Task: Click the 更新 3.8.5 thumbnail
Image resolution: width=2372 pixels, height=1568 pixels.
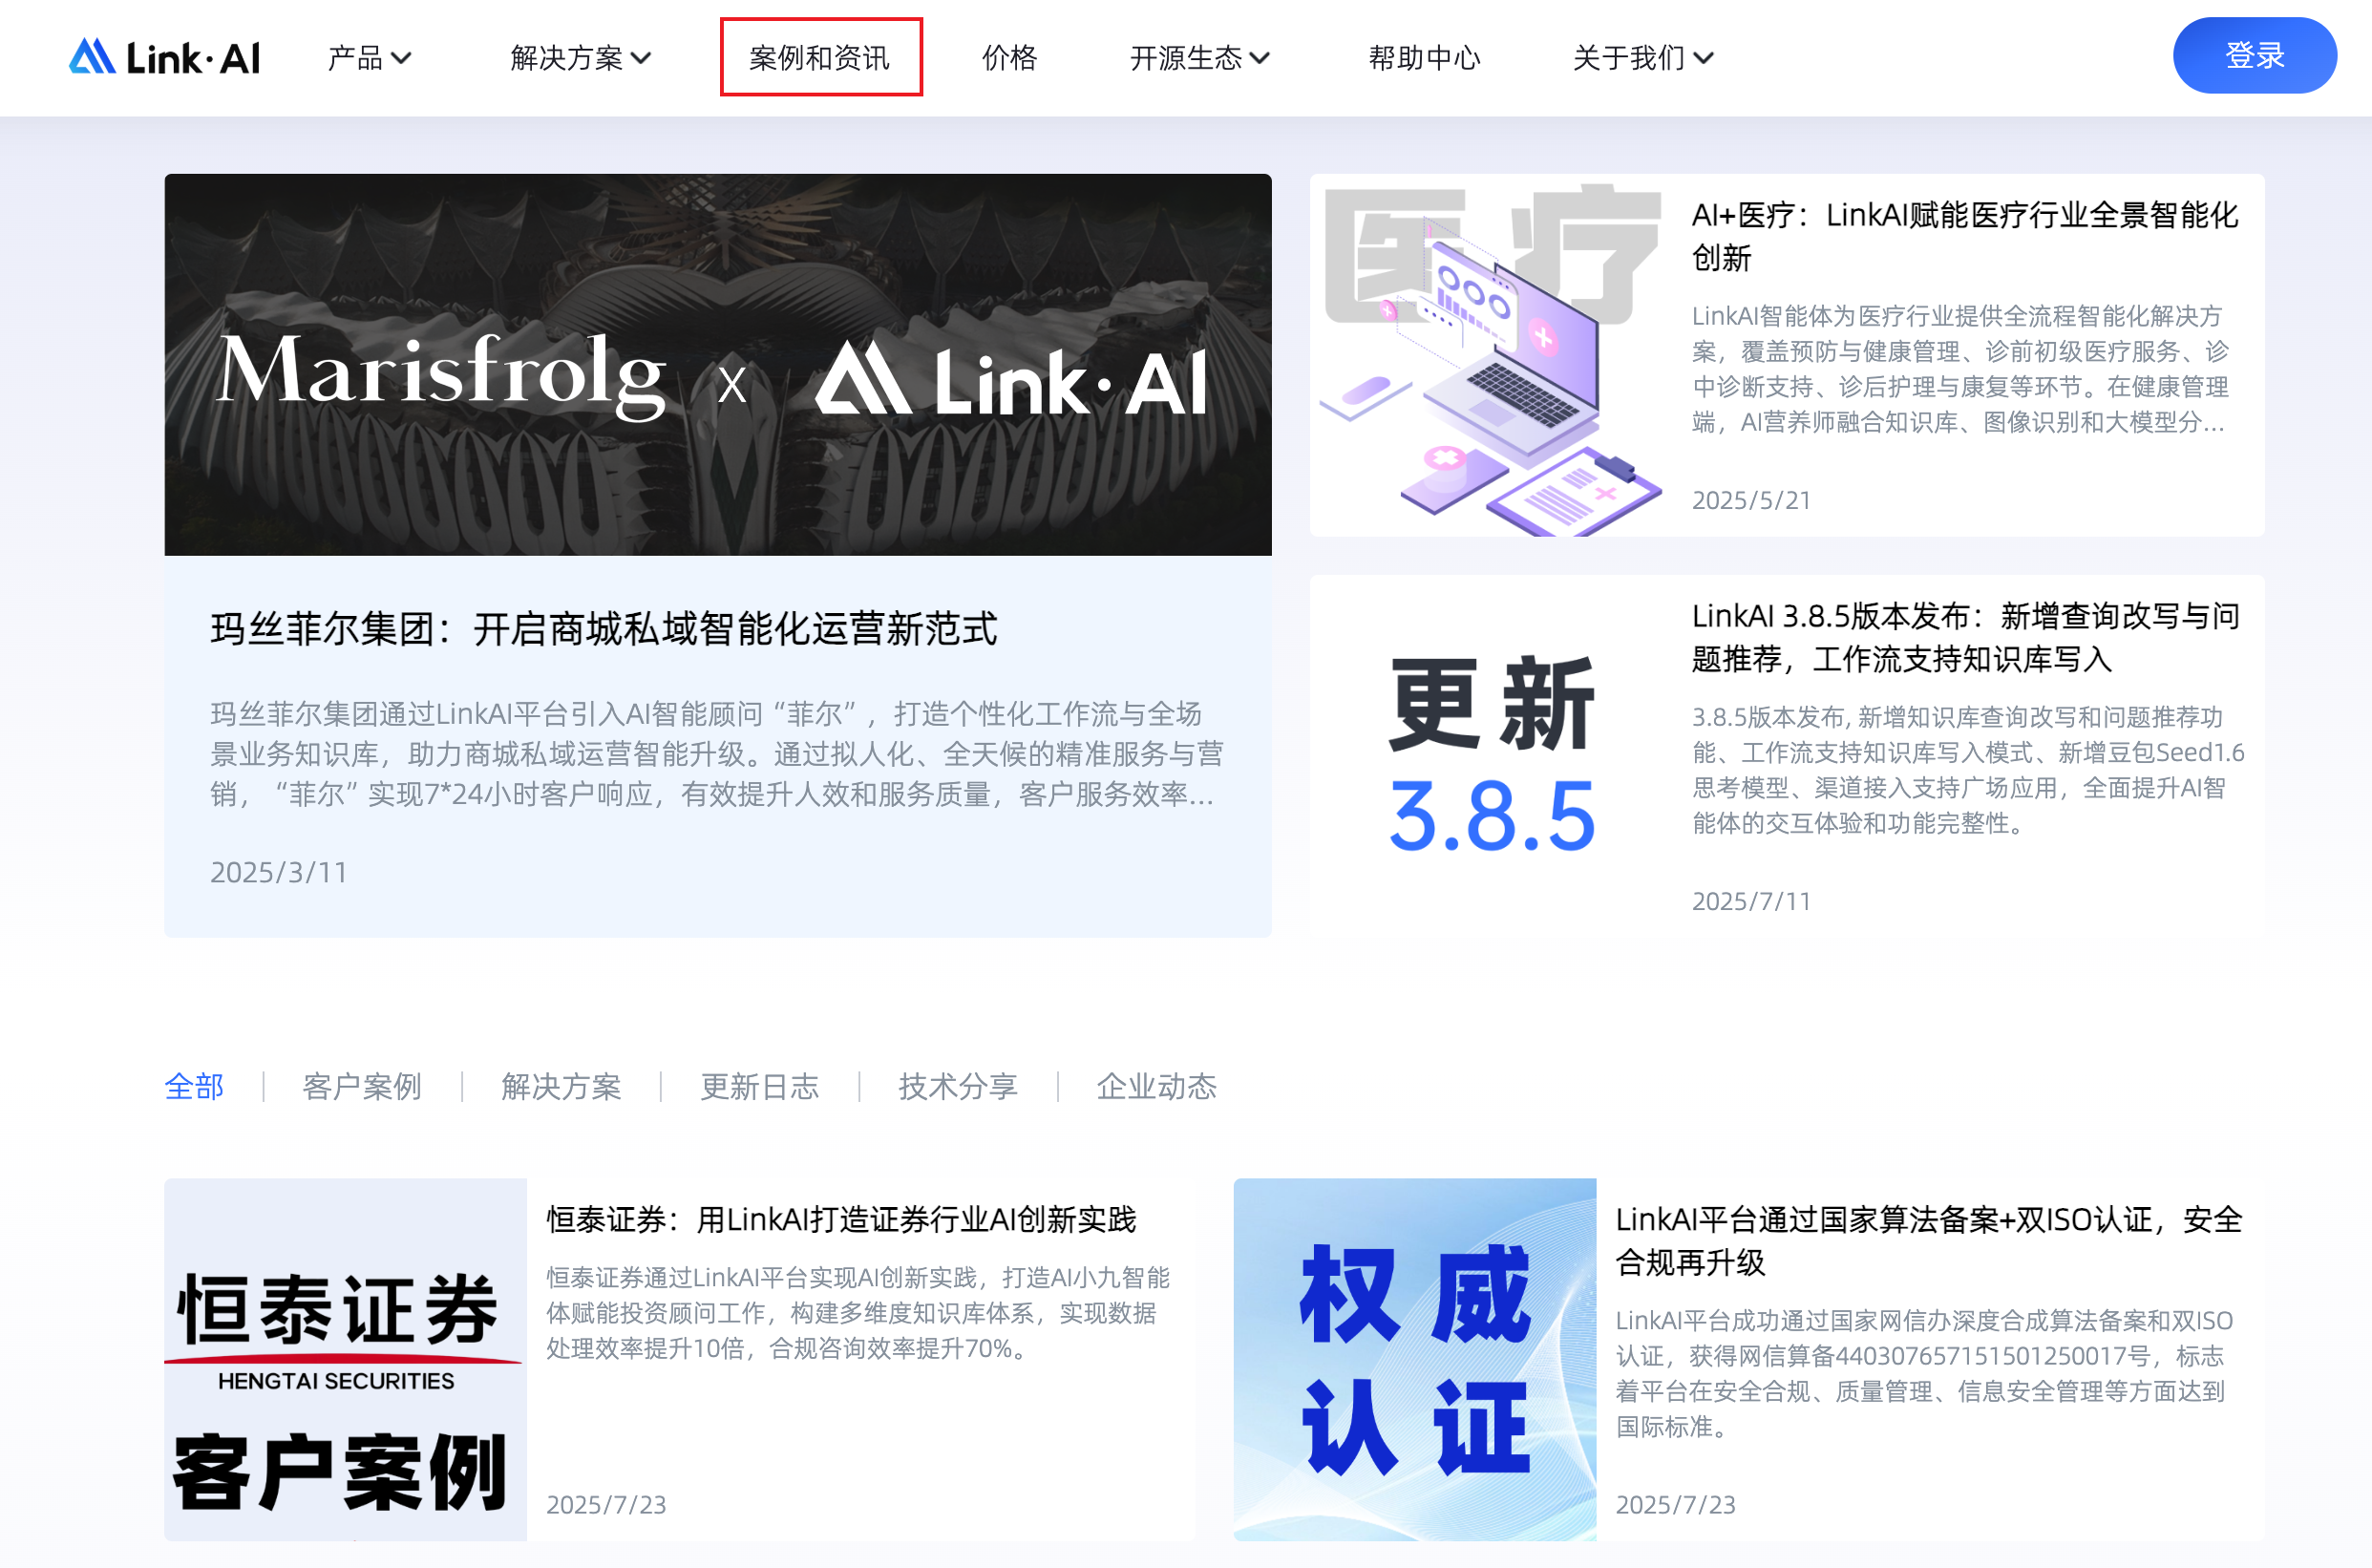Action: (1492, 756)
